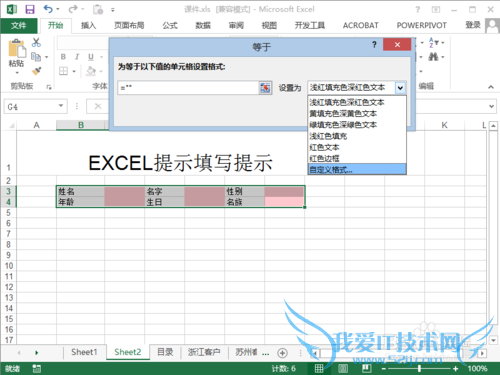This screenshot has width=500, height=375.
Task: Click the Sort and Filter icon
Action: point(434,43)
